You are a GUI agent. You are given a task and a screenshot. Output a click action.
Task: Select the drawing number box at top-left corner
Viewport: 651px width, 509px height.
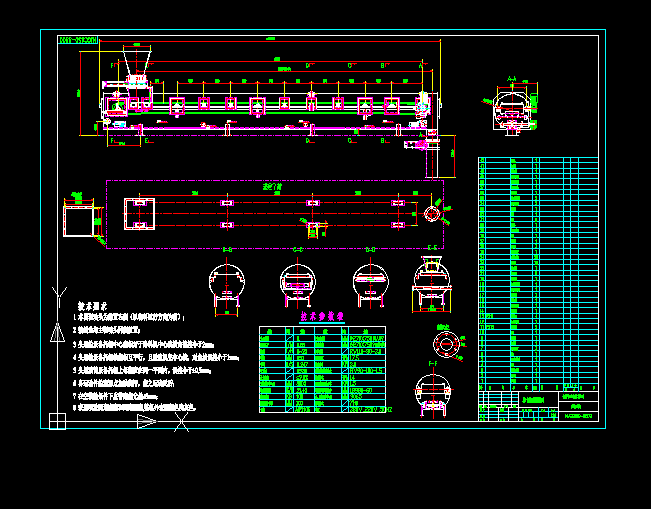78,40
